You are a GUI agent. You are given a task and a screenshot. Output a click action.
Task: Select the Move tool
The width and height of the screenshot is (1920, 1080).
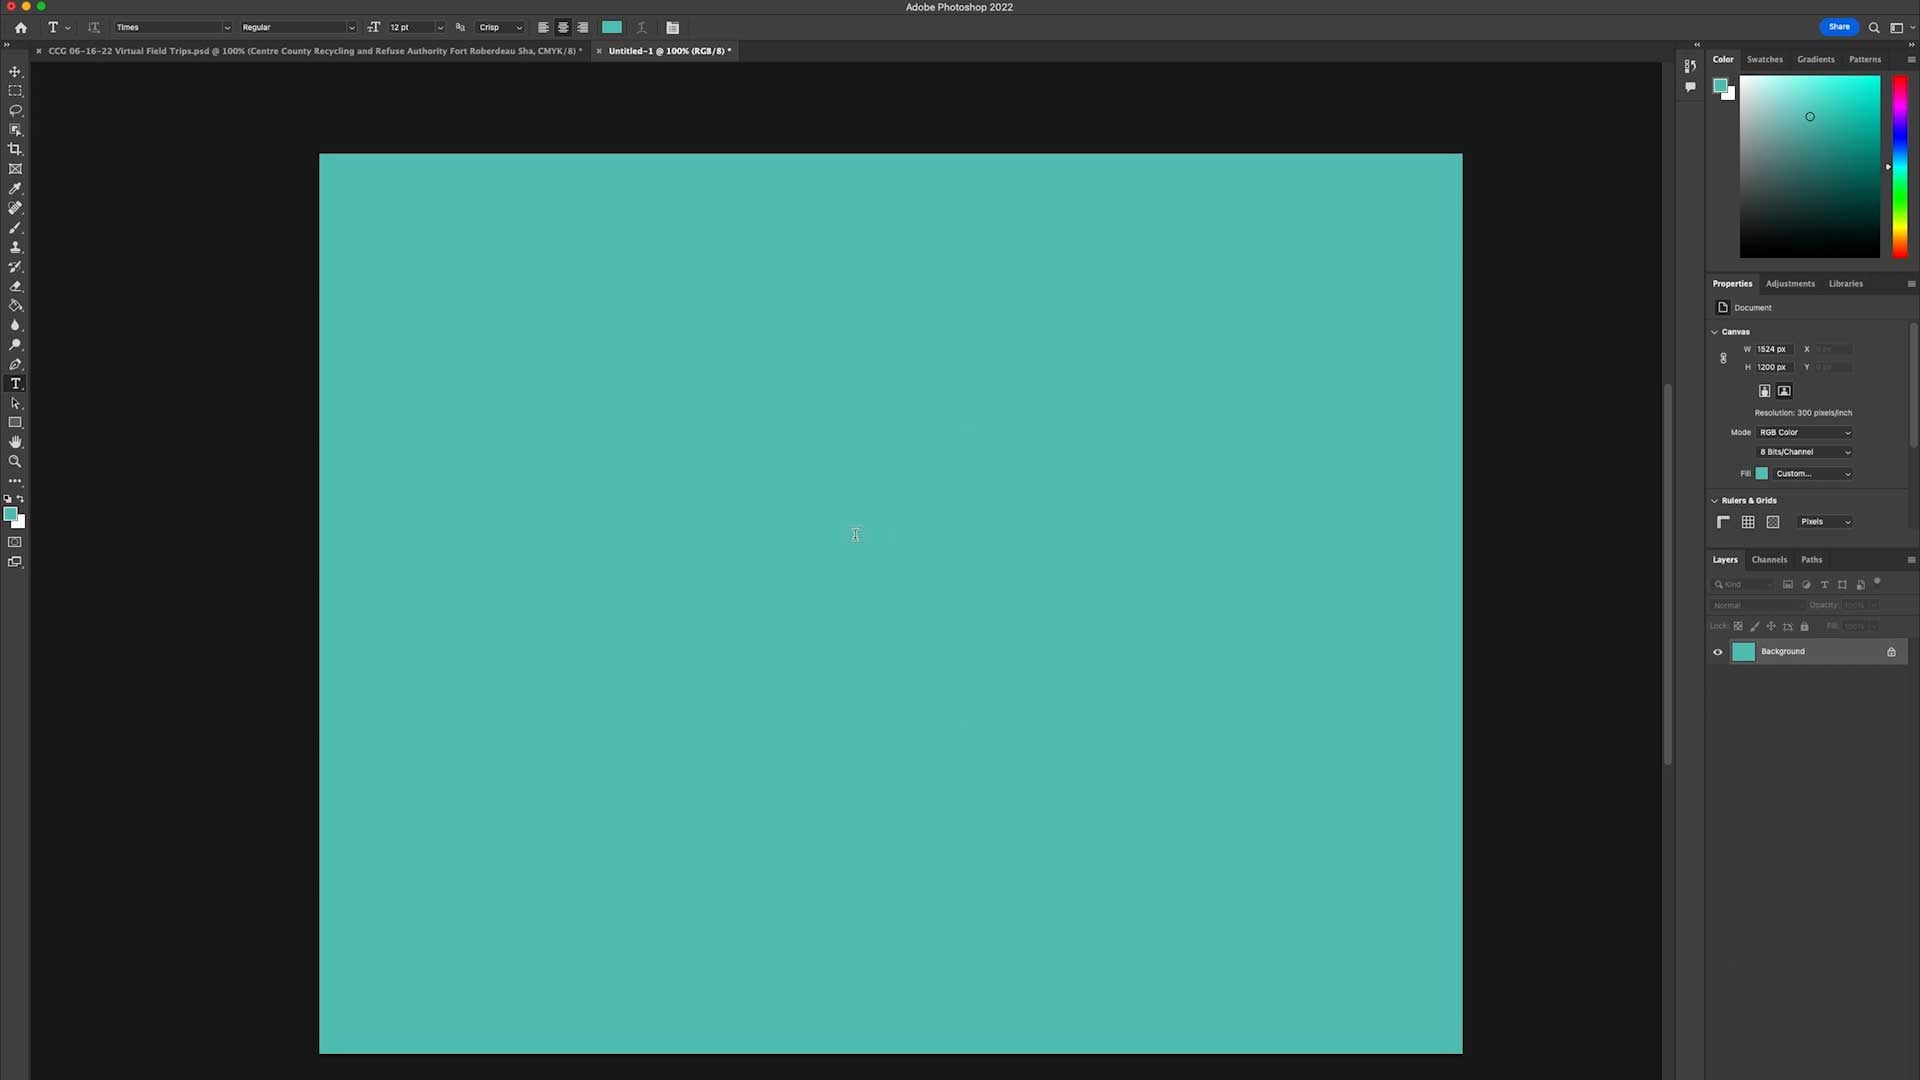(15, 72)
